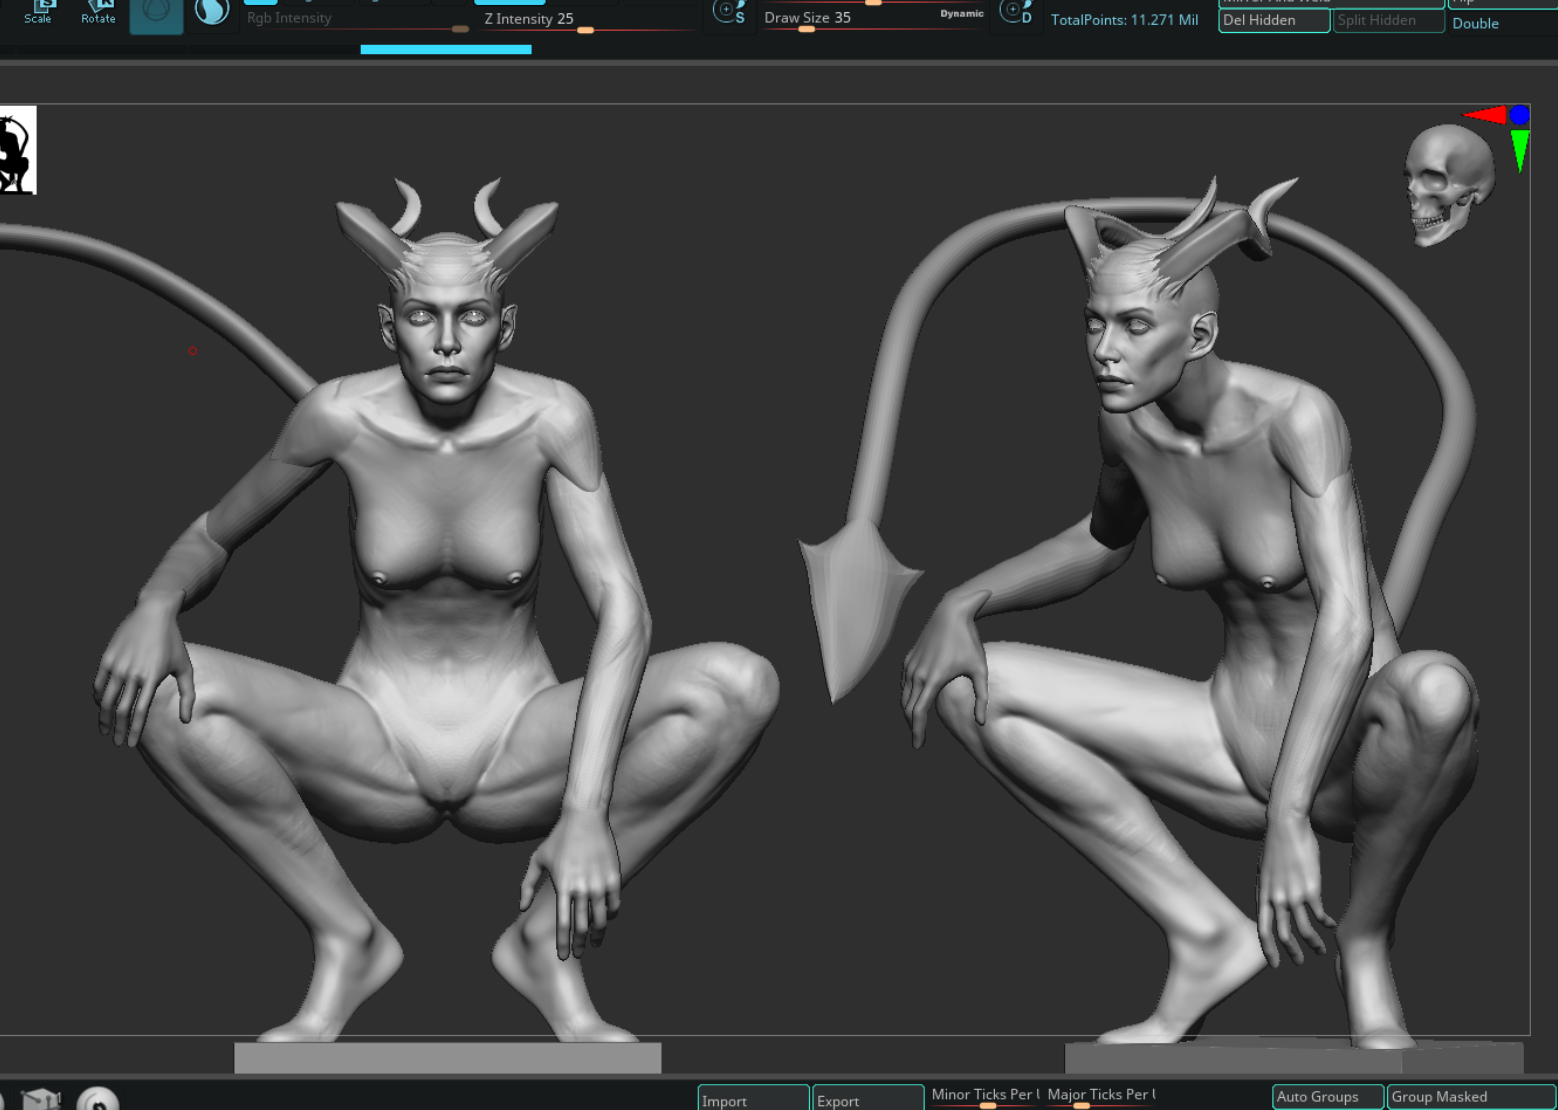Viewport: 1558px width, 1110px height.
Task: Click the active sphere gizmo icon
Action: (156, 13)
